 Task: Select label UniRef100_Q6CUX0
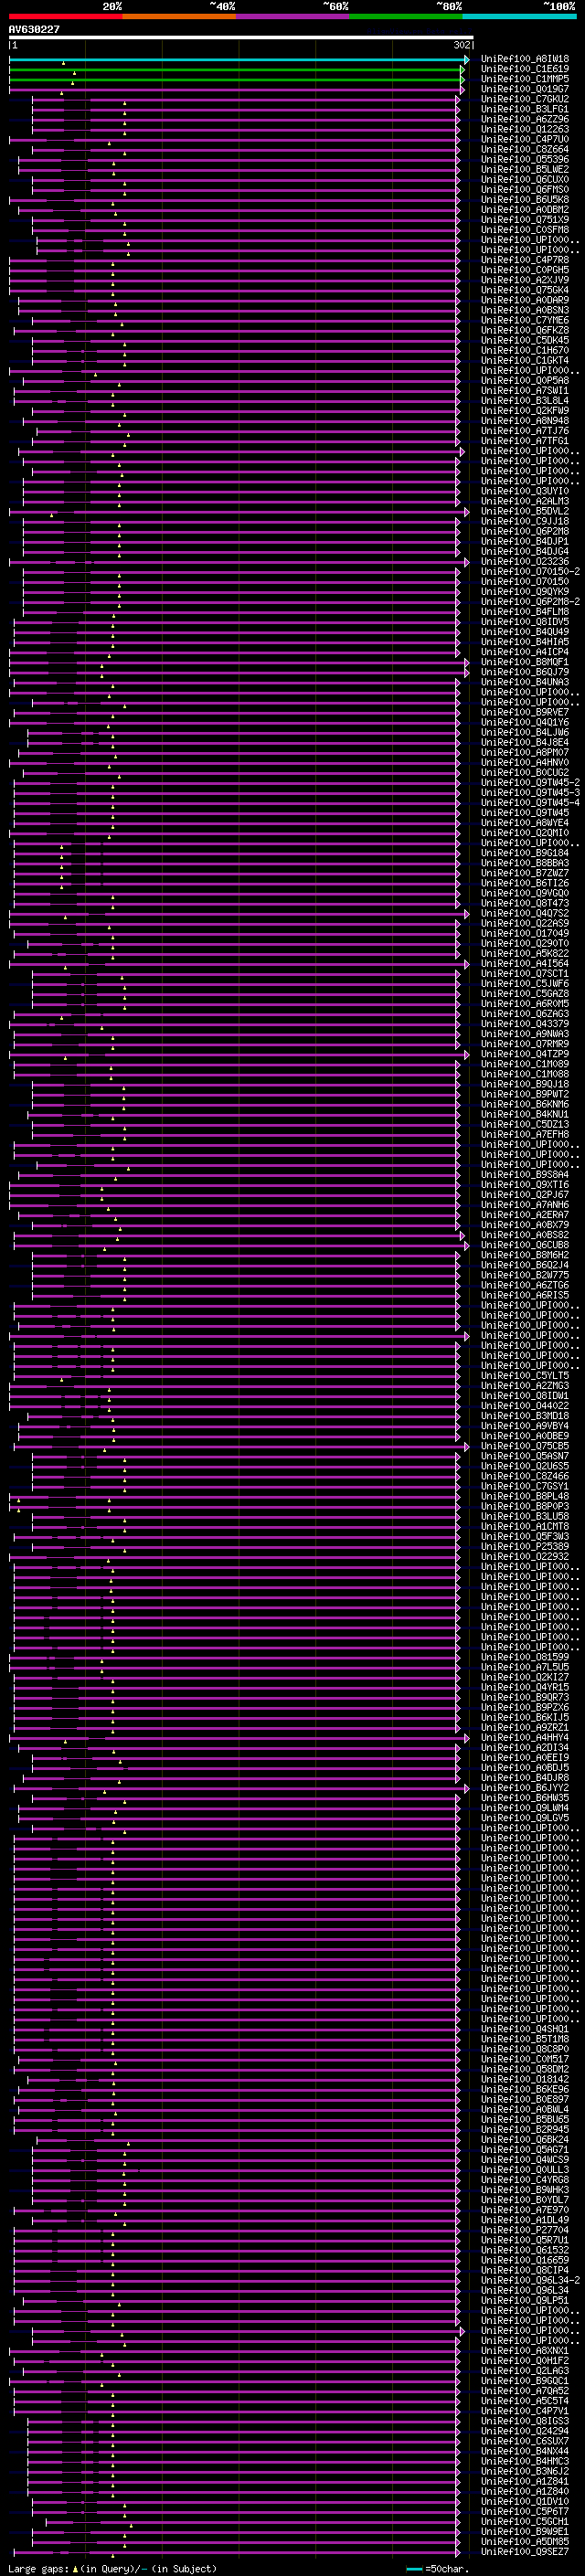coord(525,179)
